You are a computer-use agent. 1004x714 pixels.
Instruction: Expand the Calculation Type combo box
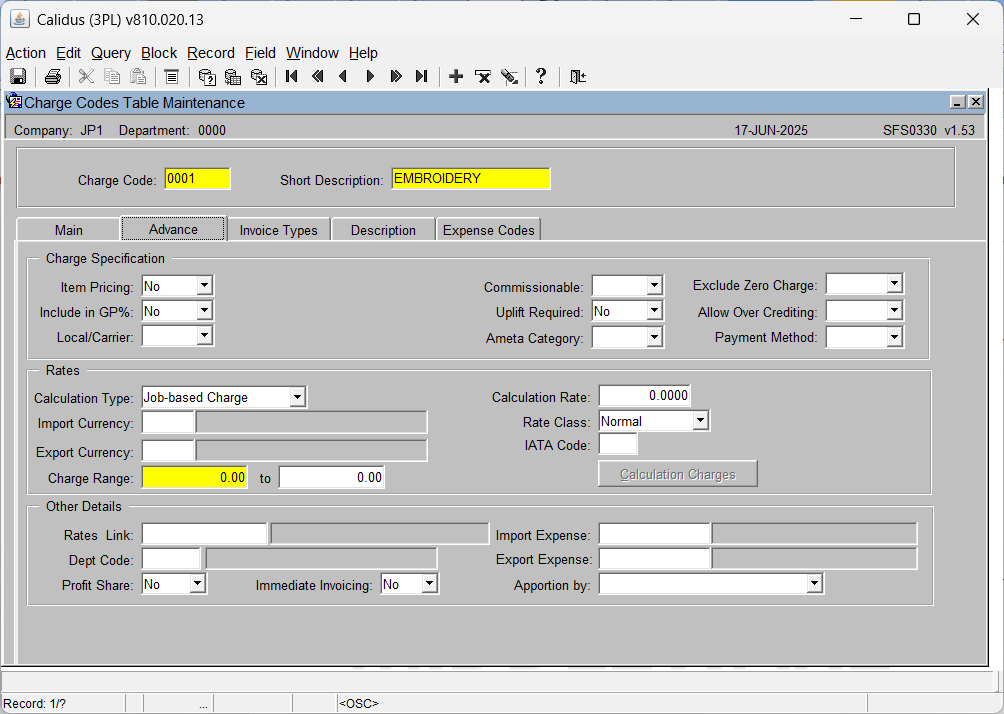pos(297,397)
